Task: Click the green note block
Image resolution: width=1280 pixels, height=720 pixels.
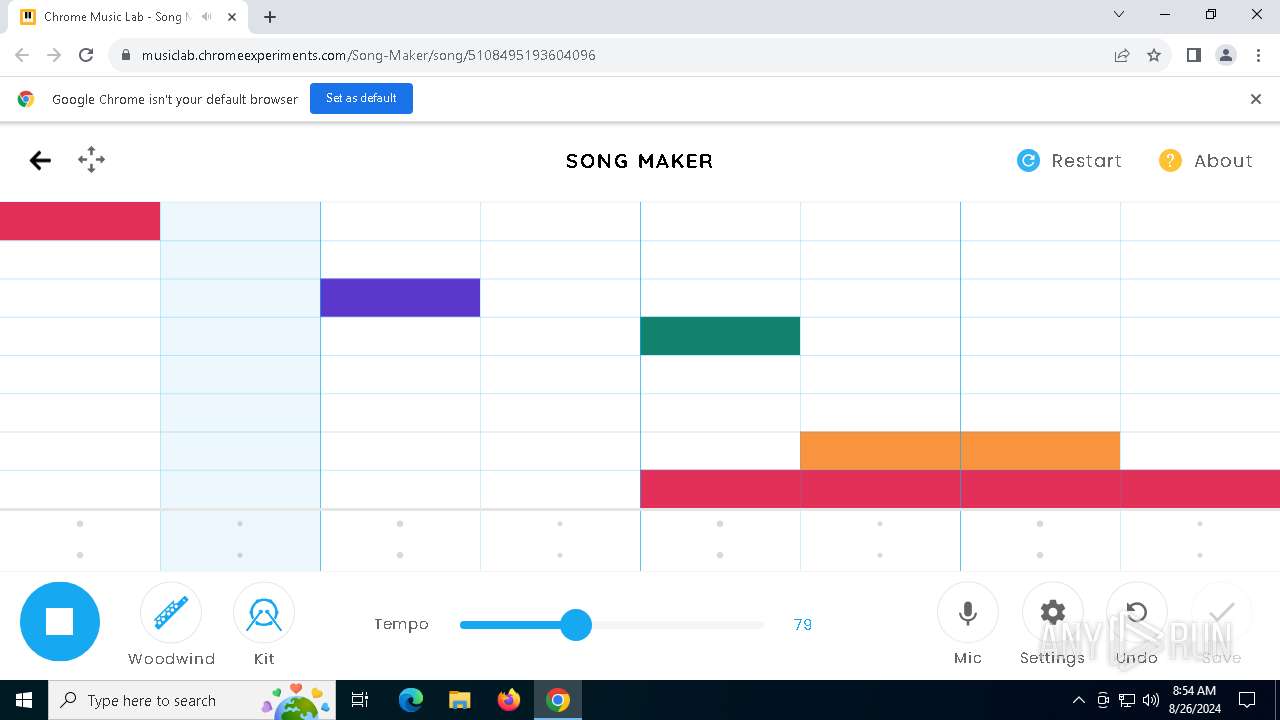Action: pos(720,336)
